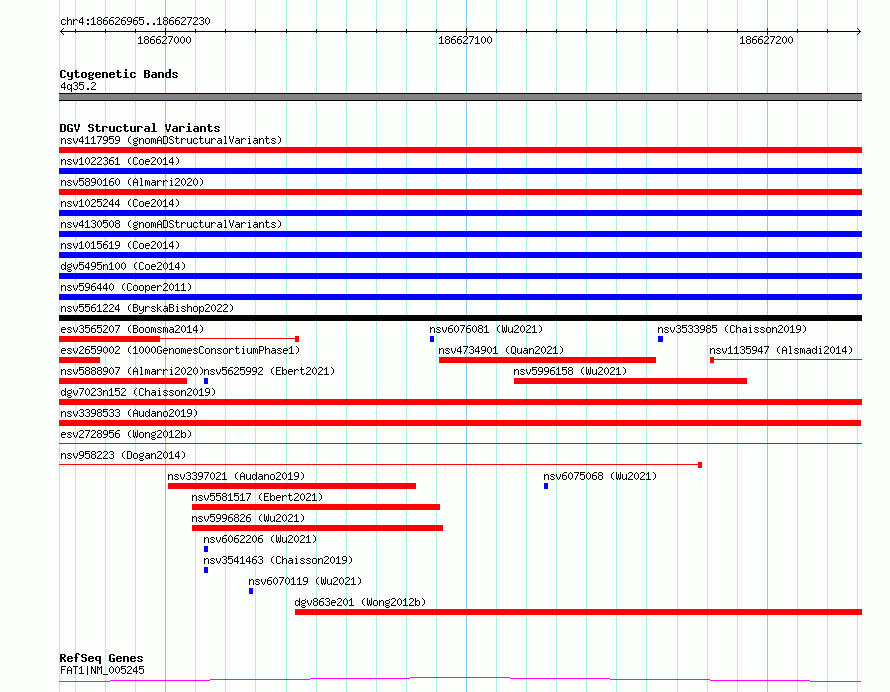
Task: Open nsv5890160 (Almarri2020) variant label
Action: coord(132,182)
